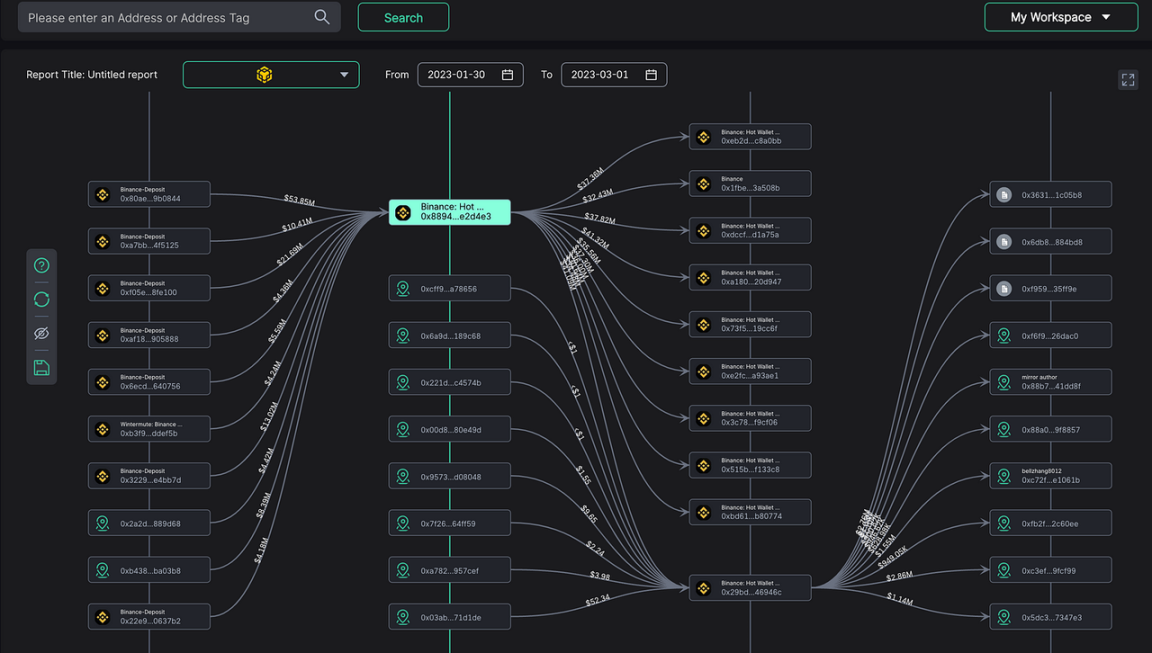
Task: Click the refresh graph icon
Action: pos(41,300)
